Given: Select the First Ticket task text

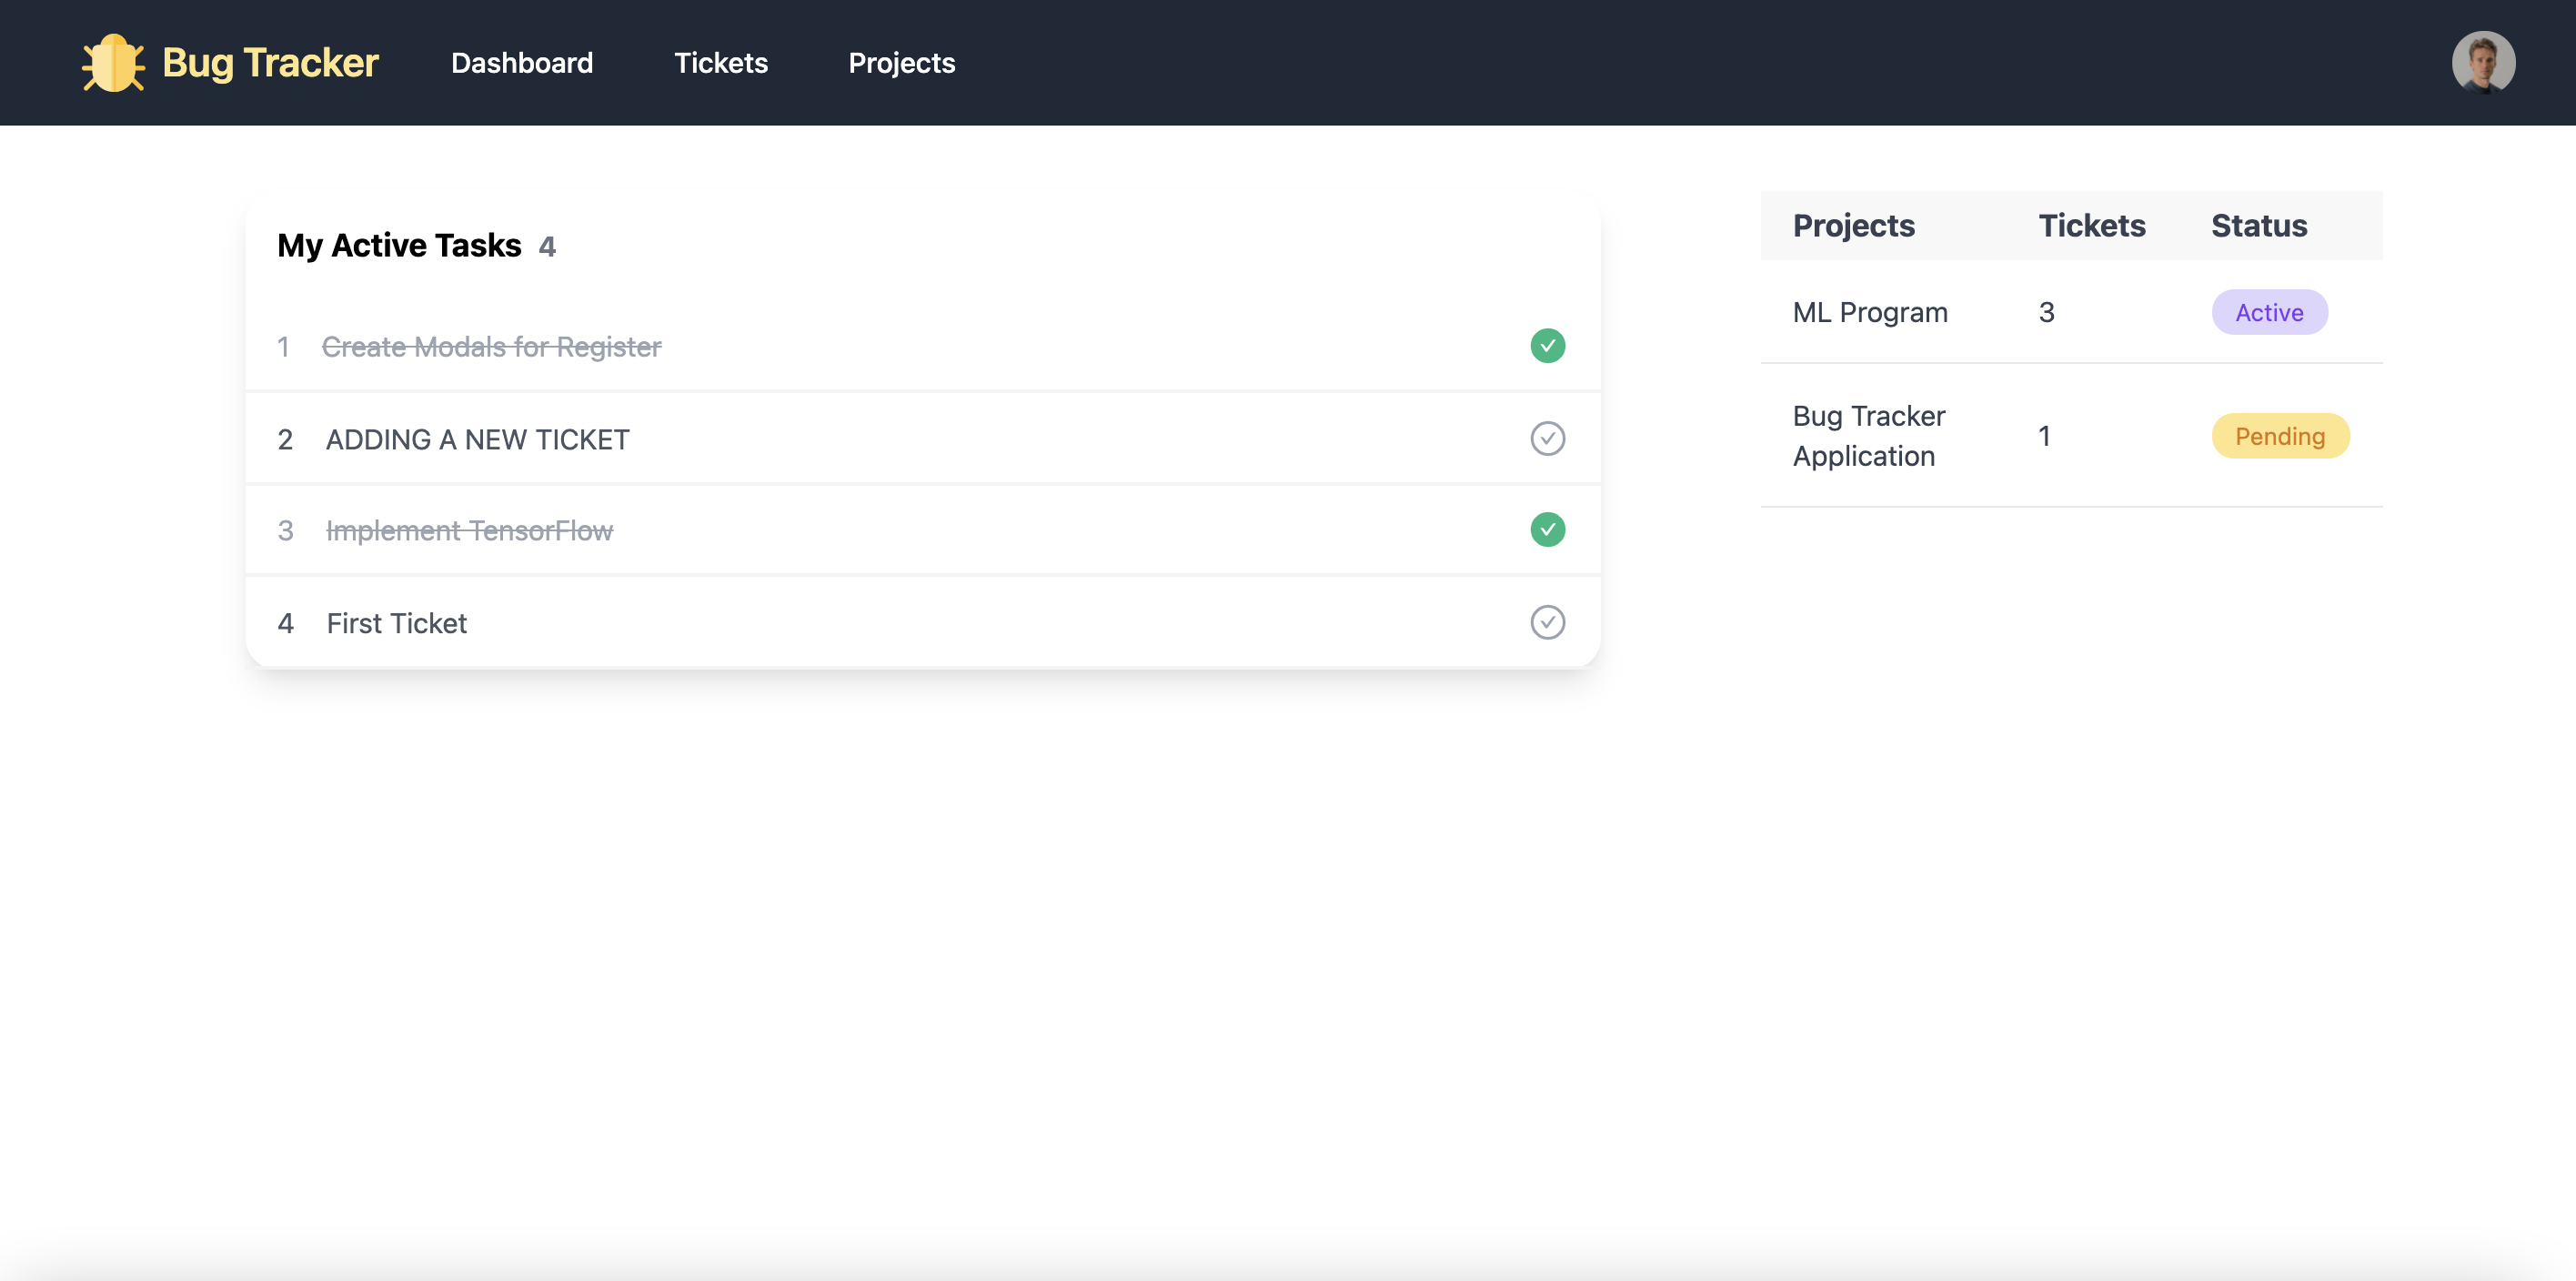Looking at the screenshot, I should 397,624.
